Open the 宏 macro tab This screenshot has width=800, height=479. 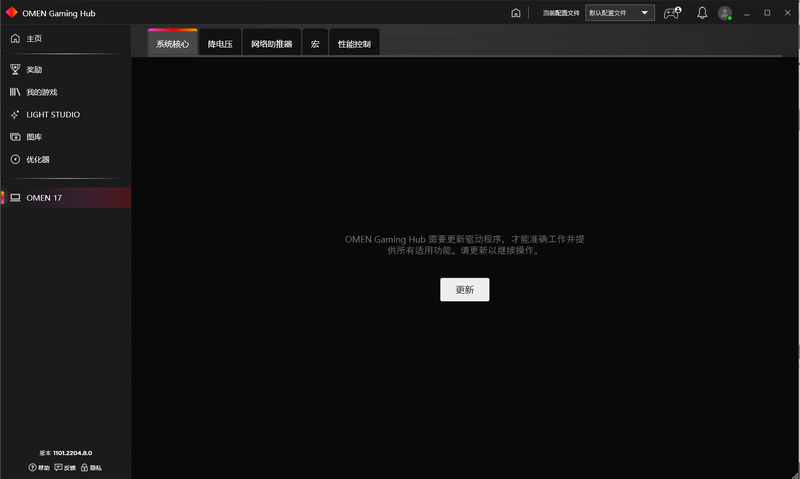click(315, 45)
